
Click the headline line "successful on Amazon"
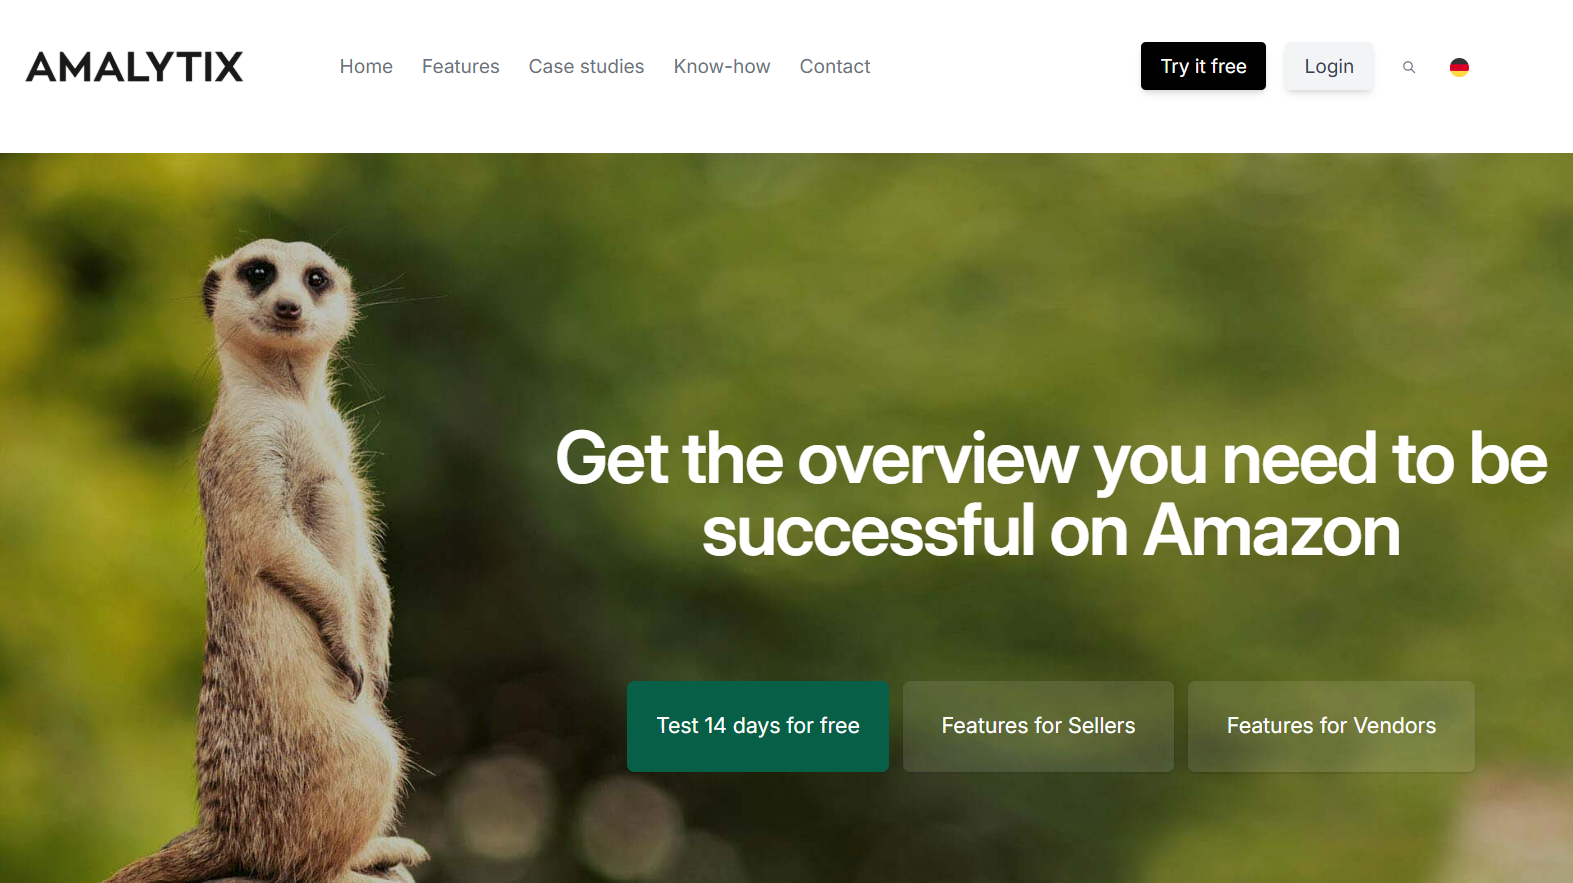1051,531
